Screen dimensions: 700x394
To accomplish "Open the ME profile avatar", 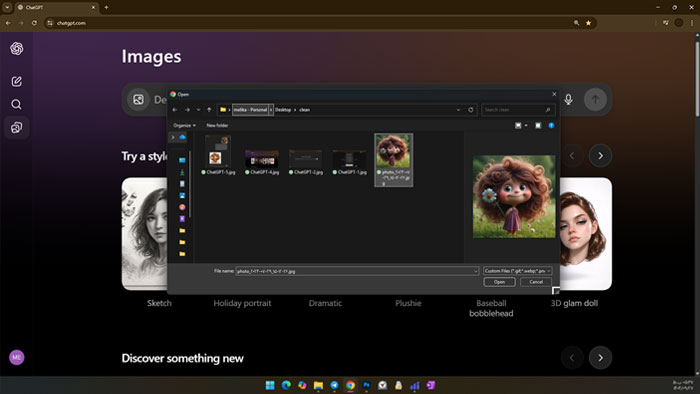I will click(17, 357).
